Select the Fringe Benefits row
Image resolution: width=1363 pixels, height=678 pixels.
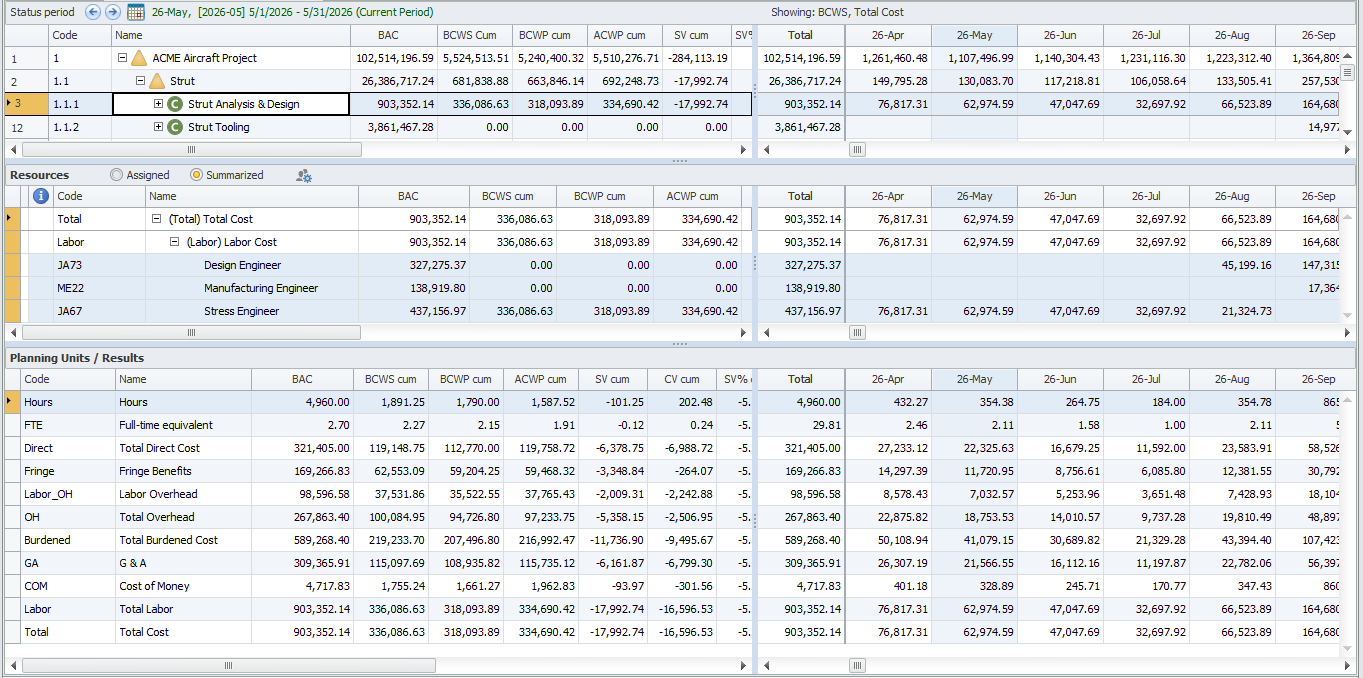tap(378, 471)
